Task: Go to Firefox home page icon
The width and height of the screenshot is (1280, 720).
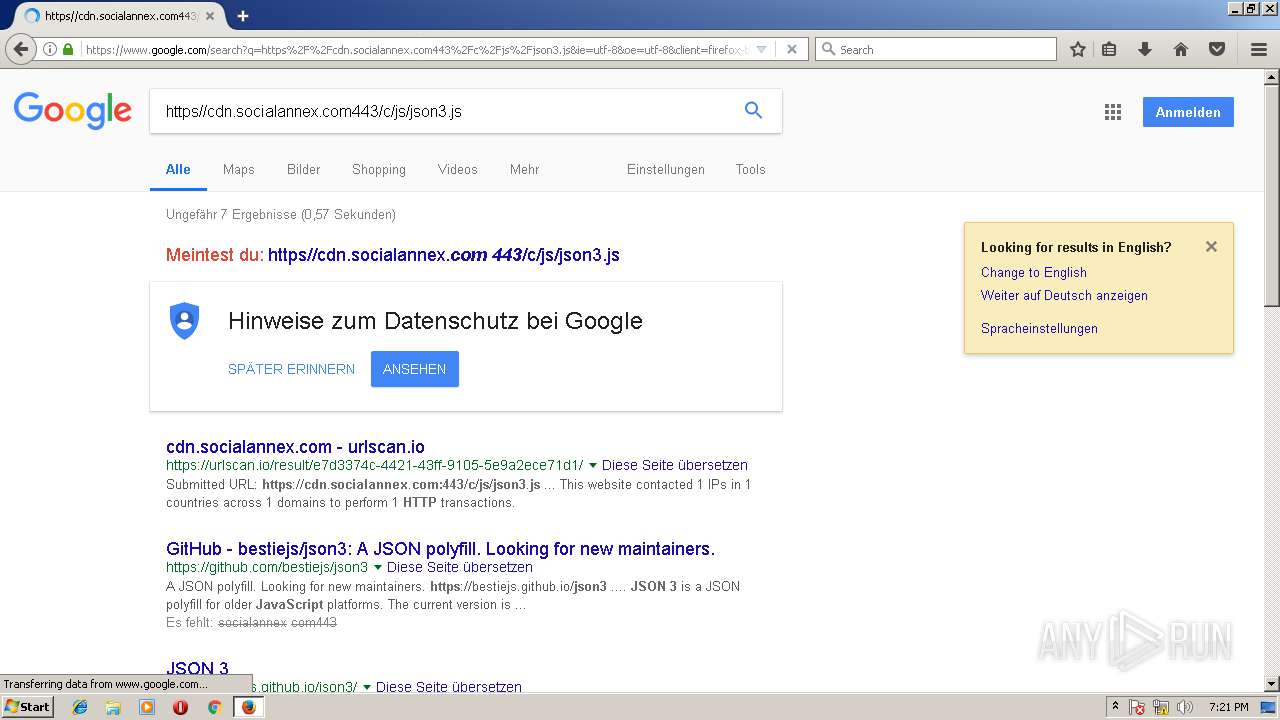Action: click(1181, 49)
